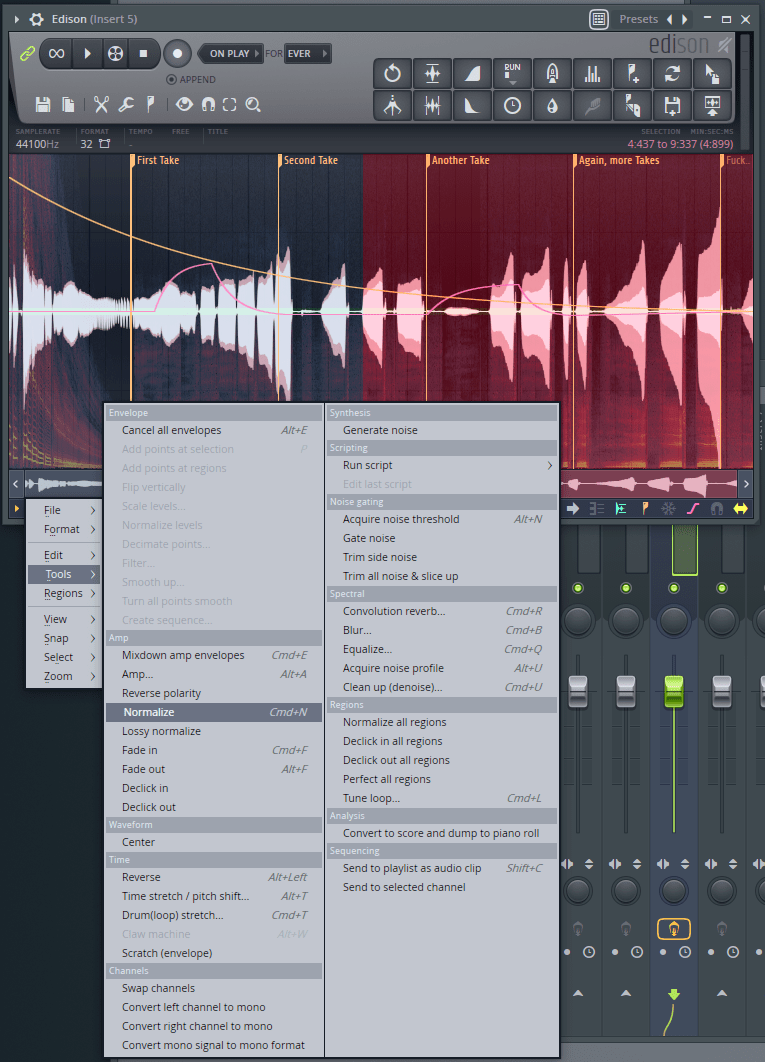Click the flag marker icon
The width and height of the screenshot is (765, 1062).
(150, 104)
